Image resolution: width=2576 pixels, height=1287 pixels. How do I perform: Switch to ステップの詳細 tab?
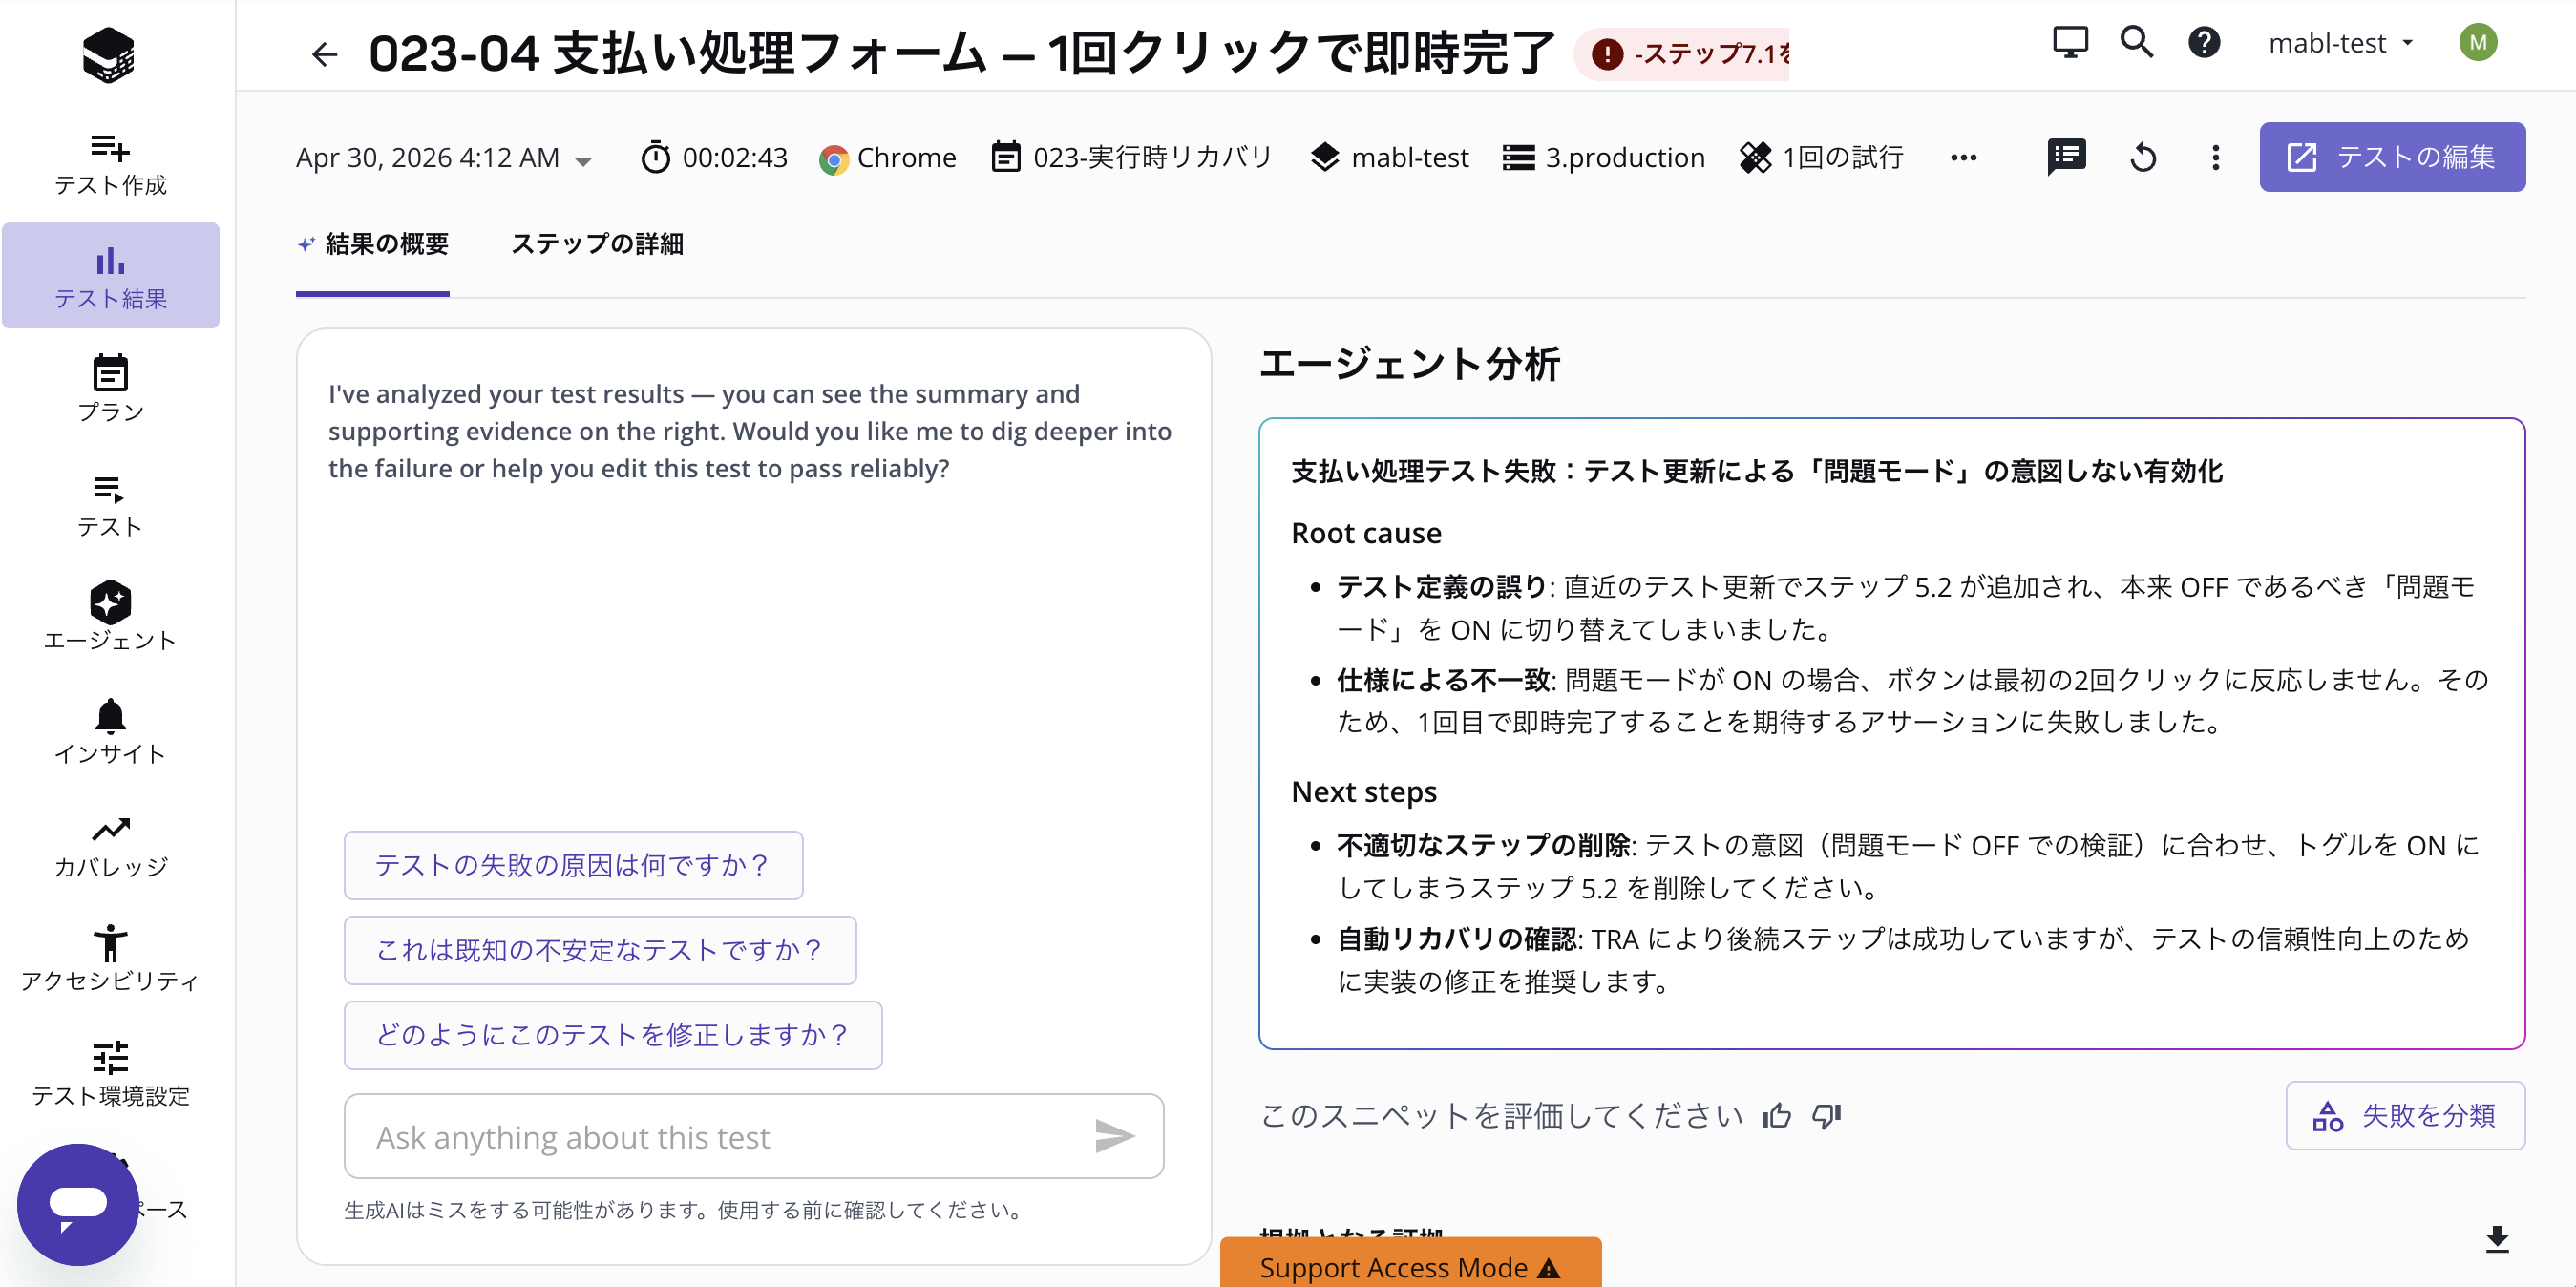(597, 244)
